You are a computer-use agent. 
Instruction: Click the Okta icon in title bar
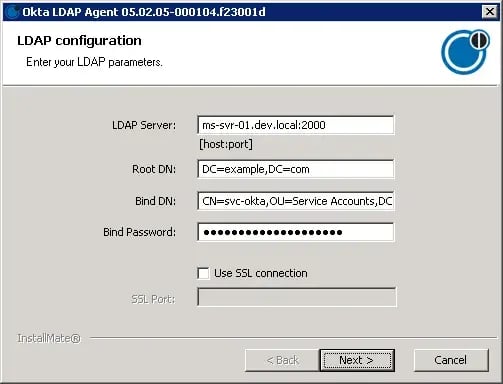(13, 12)
